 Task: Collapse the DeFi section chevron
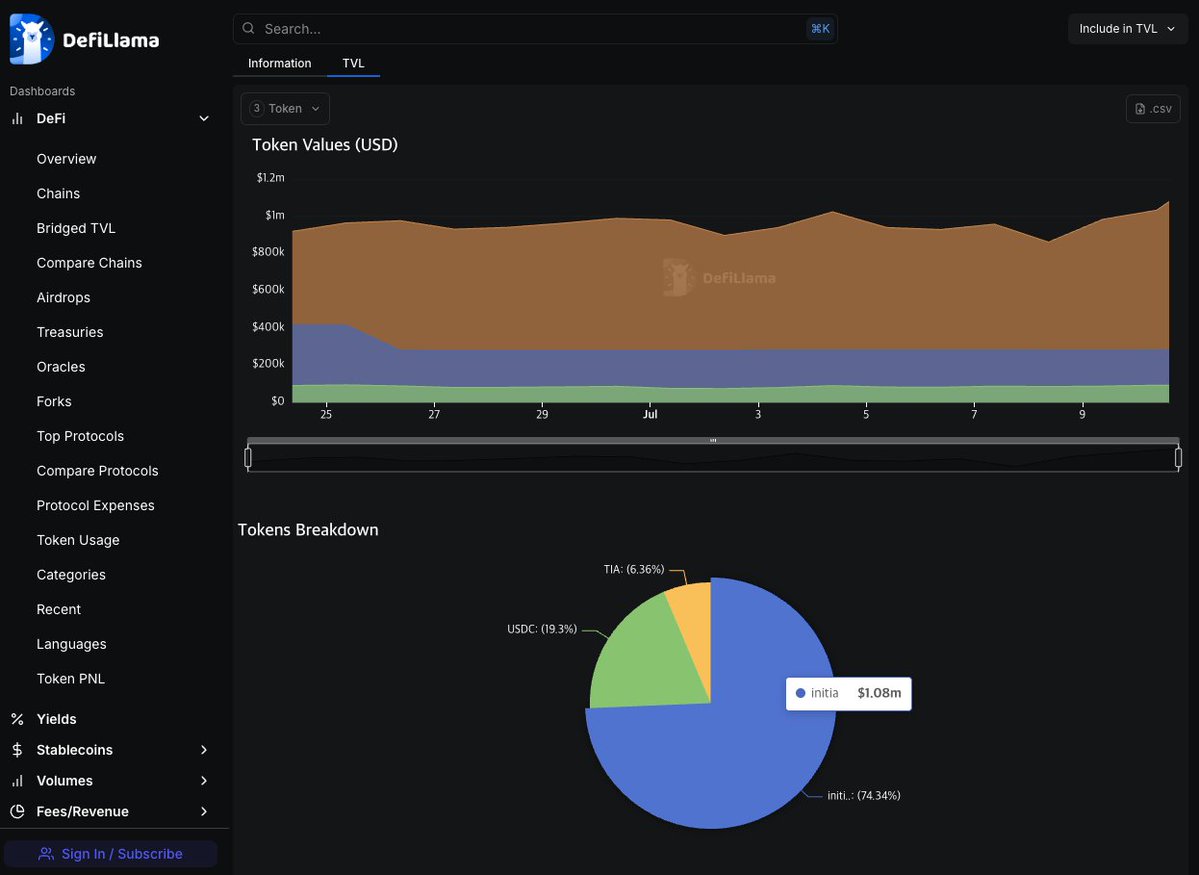(204, 119)
